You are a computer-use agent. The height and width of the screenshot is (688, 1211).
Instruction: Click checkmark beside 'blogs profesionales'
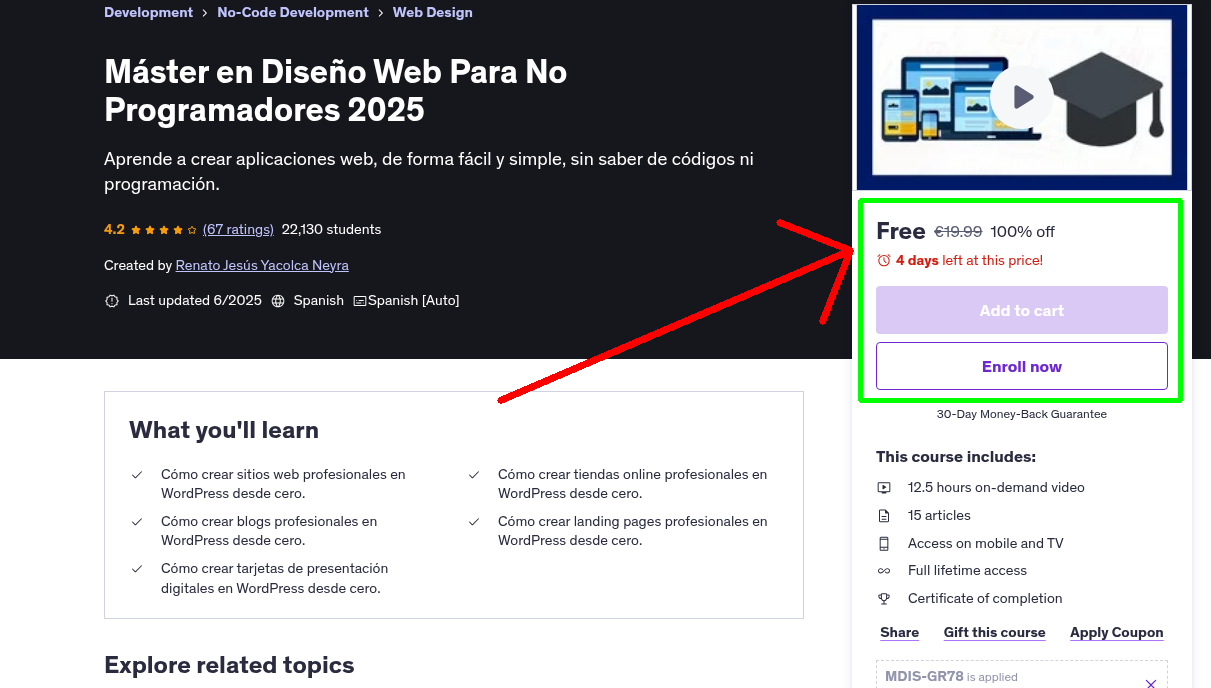pos(137,522)
